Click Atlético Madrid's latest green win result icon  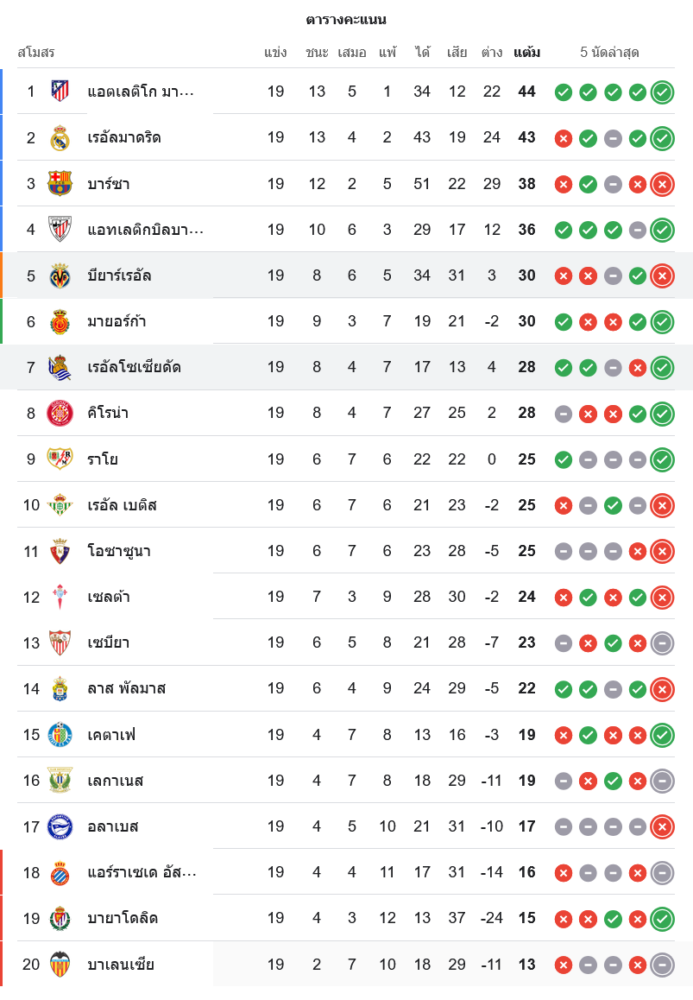point(661,92)
